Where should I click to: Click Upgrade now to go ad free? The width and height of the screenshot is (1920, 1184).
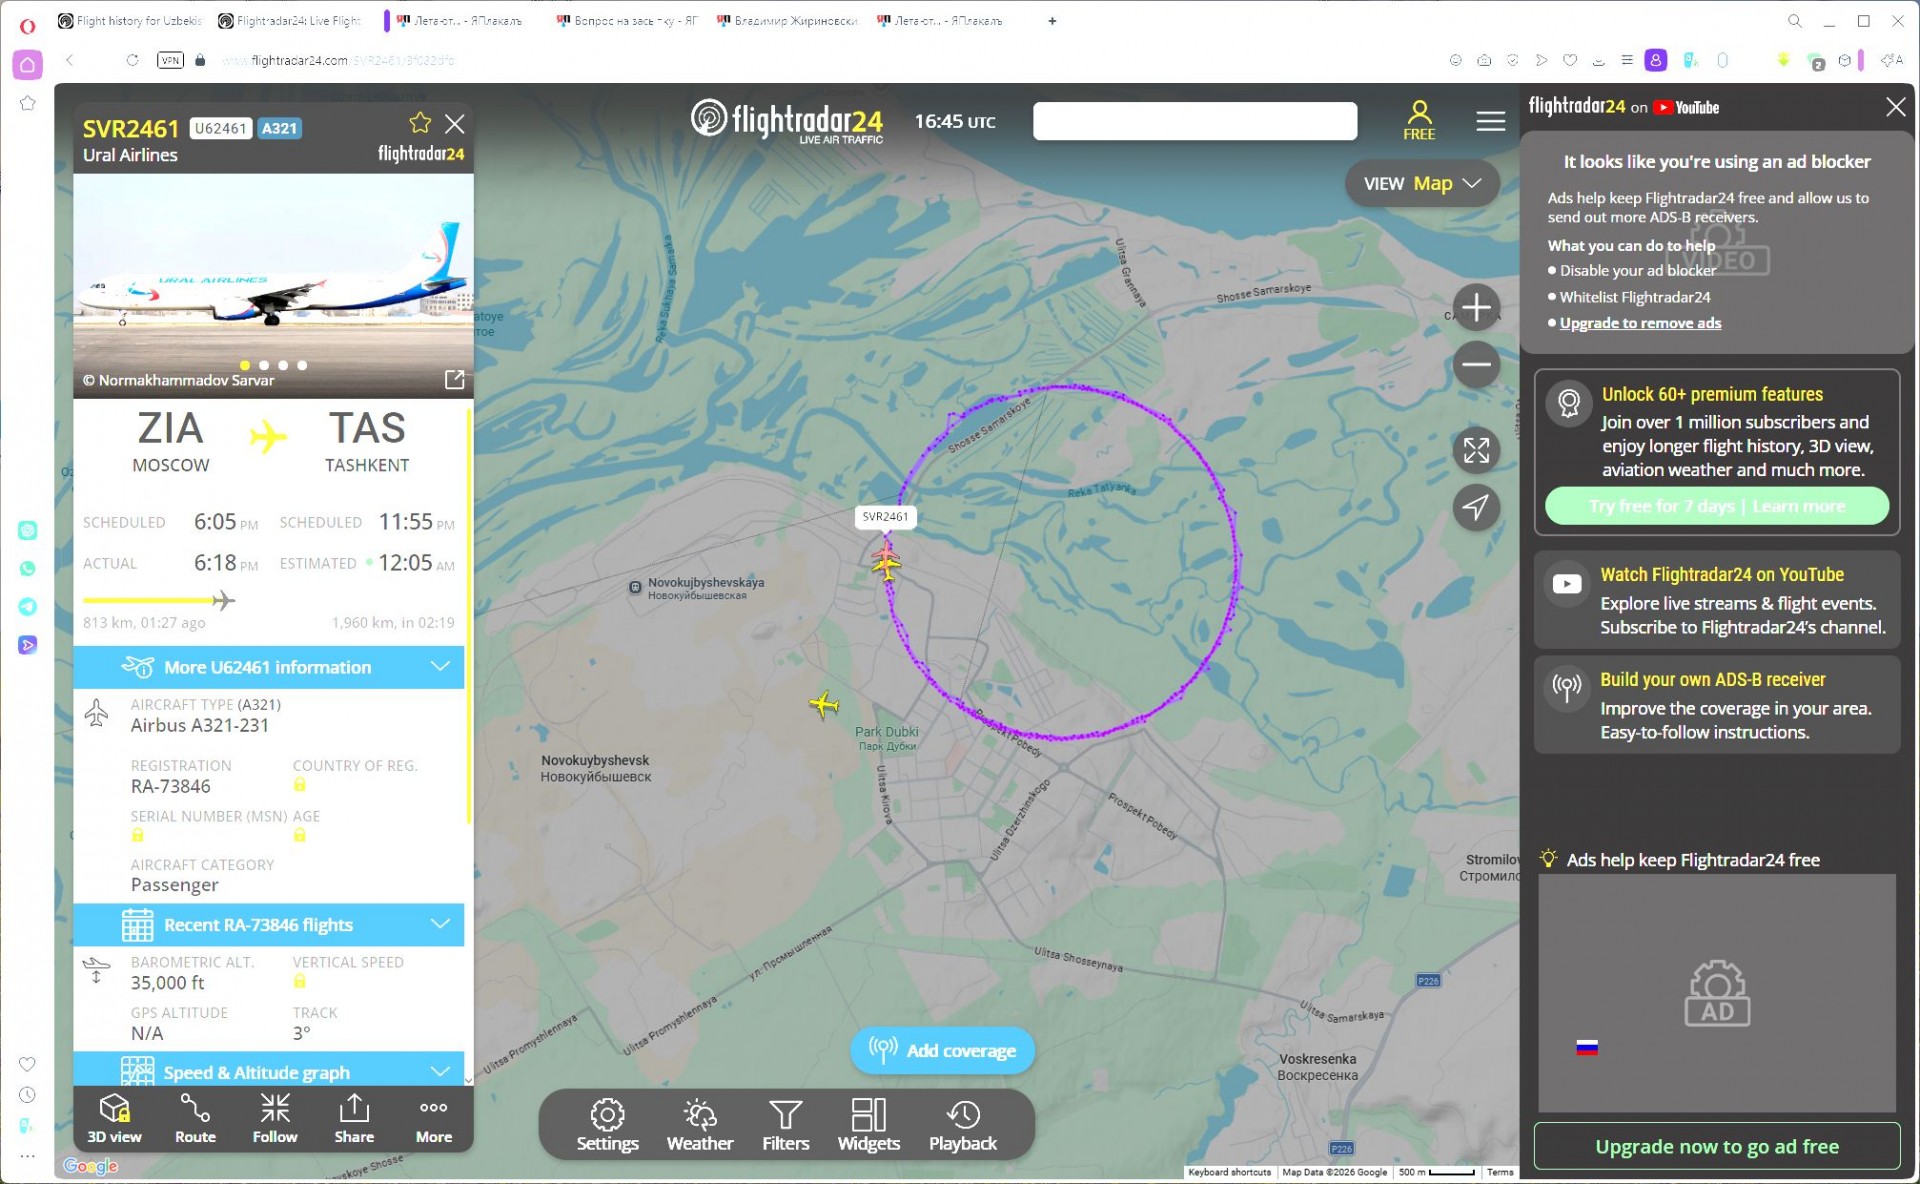coord(1716,1146)
